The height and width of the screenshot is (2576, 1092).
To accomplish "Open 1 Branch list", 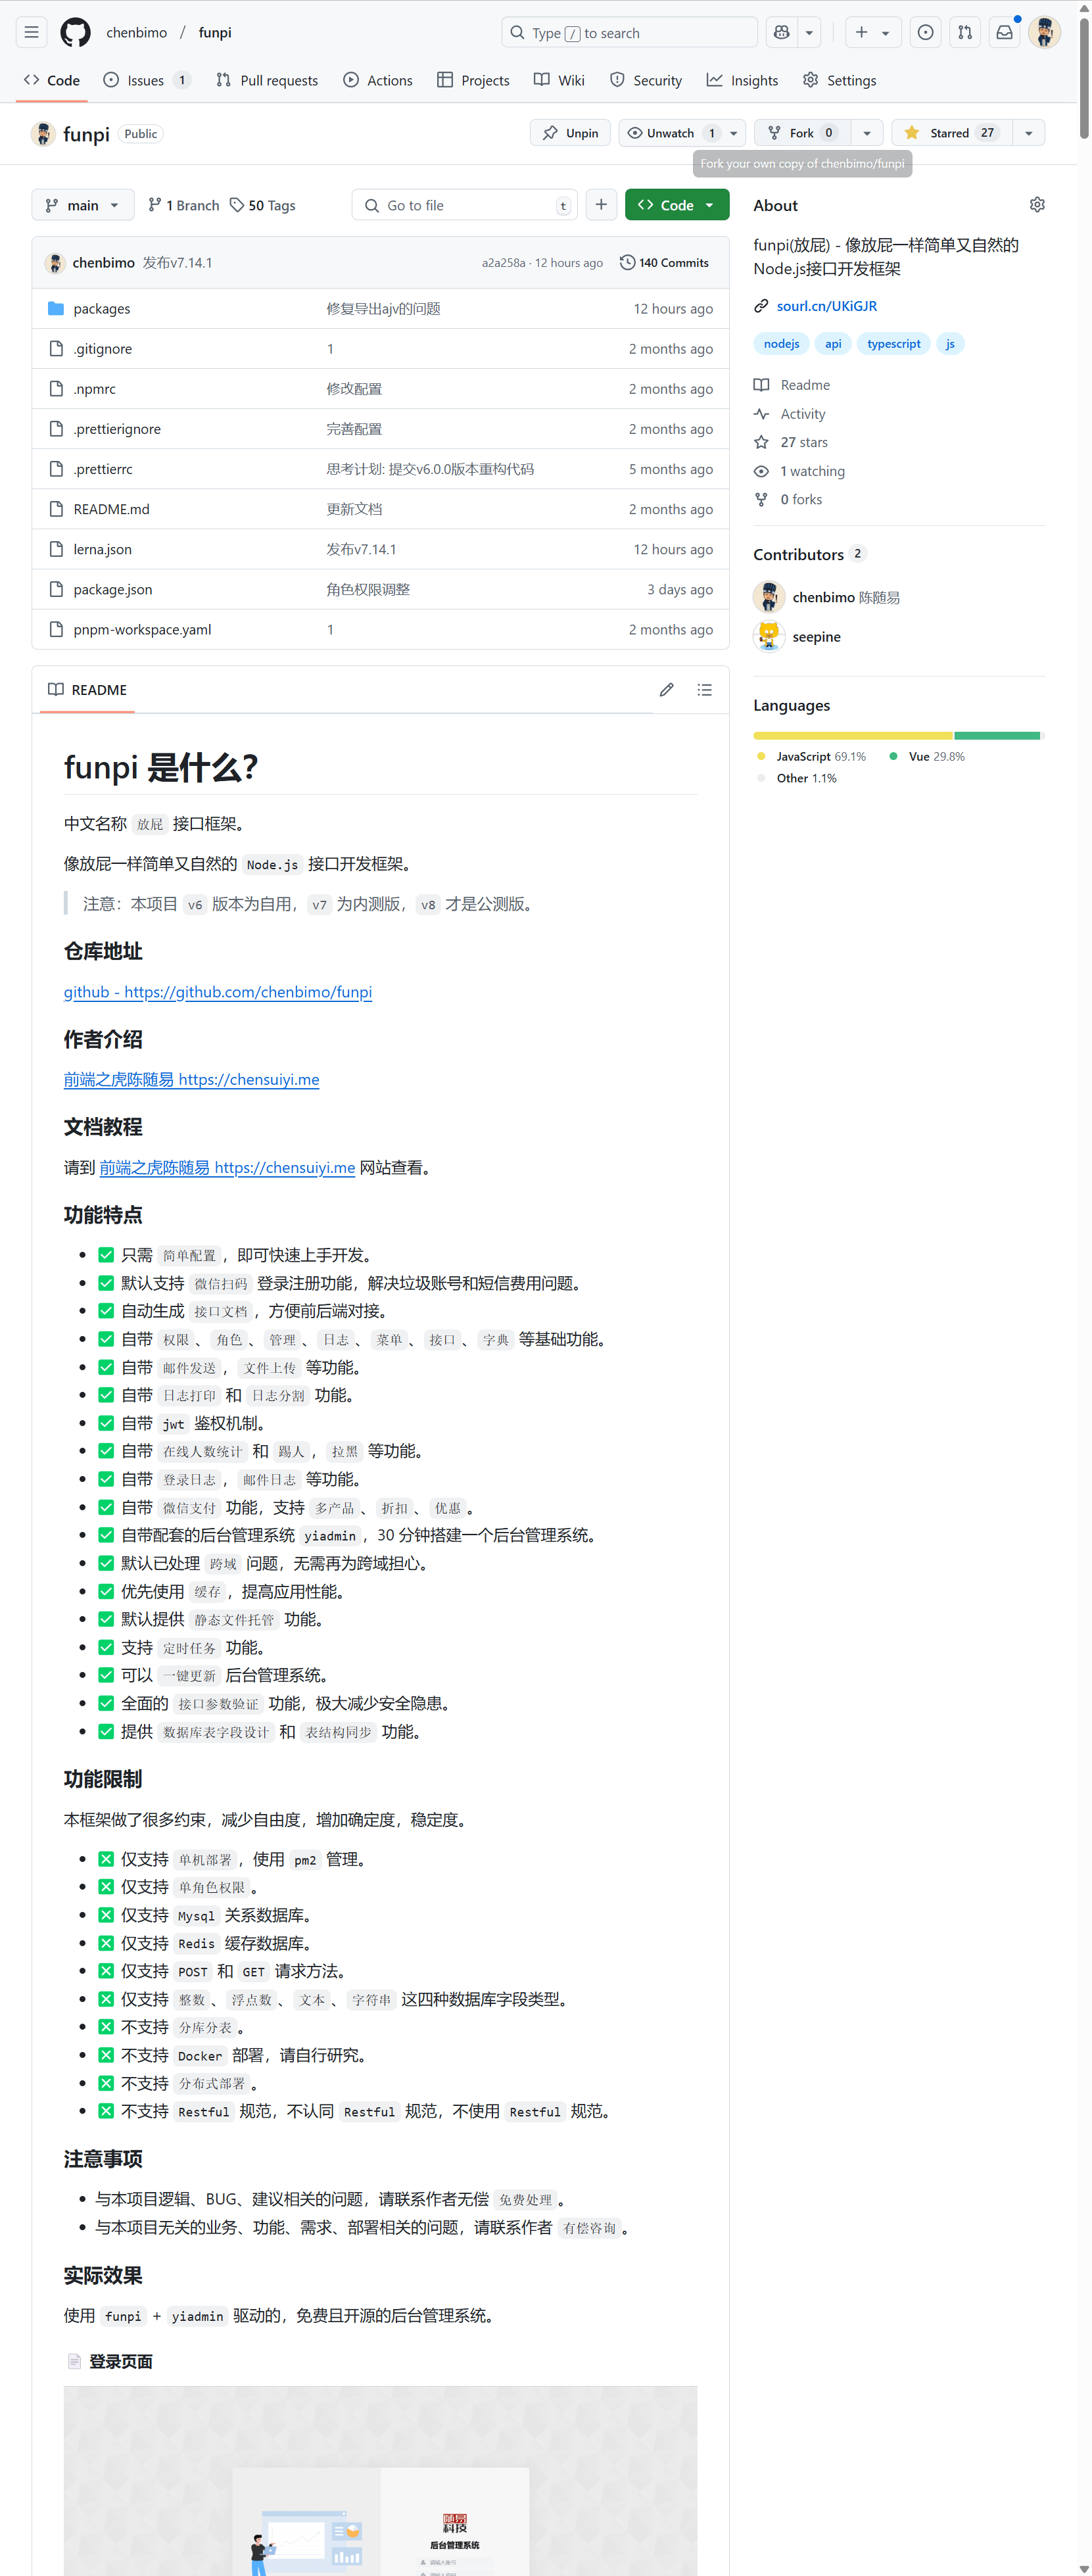I will [183, 205].
